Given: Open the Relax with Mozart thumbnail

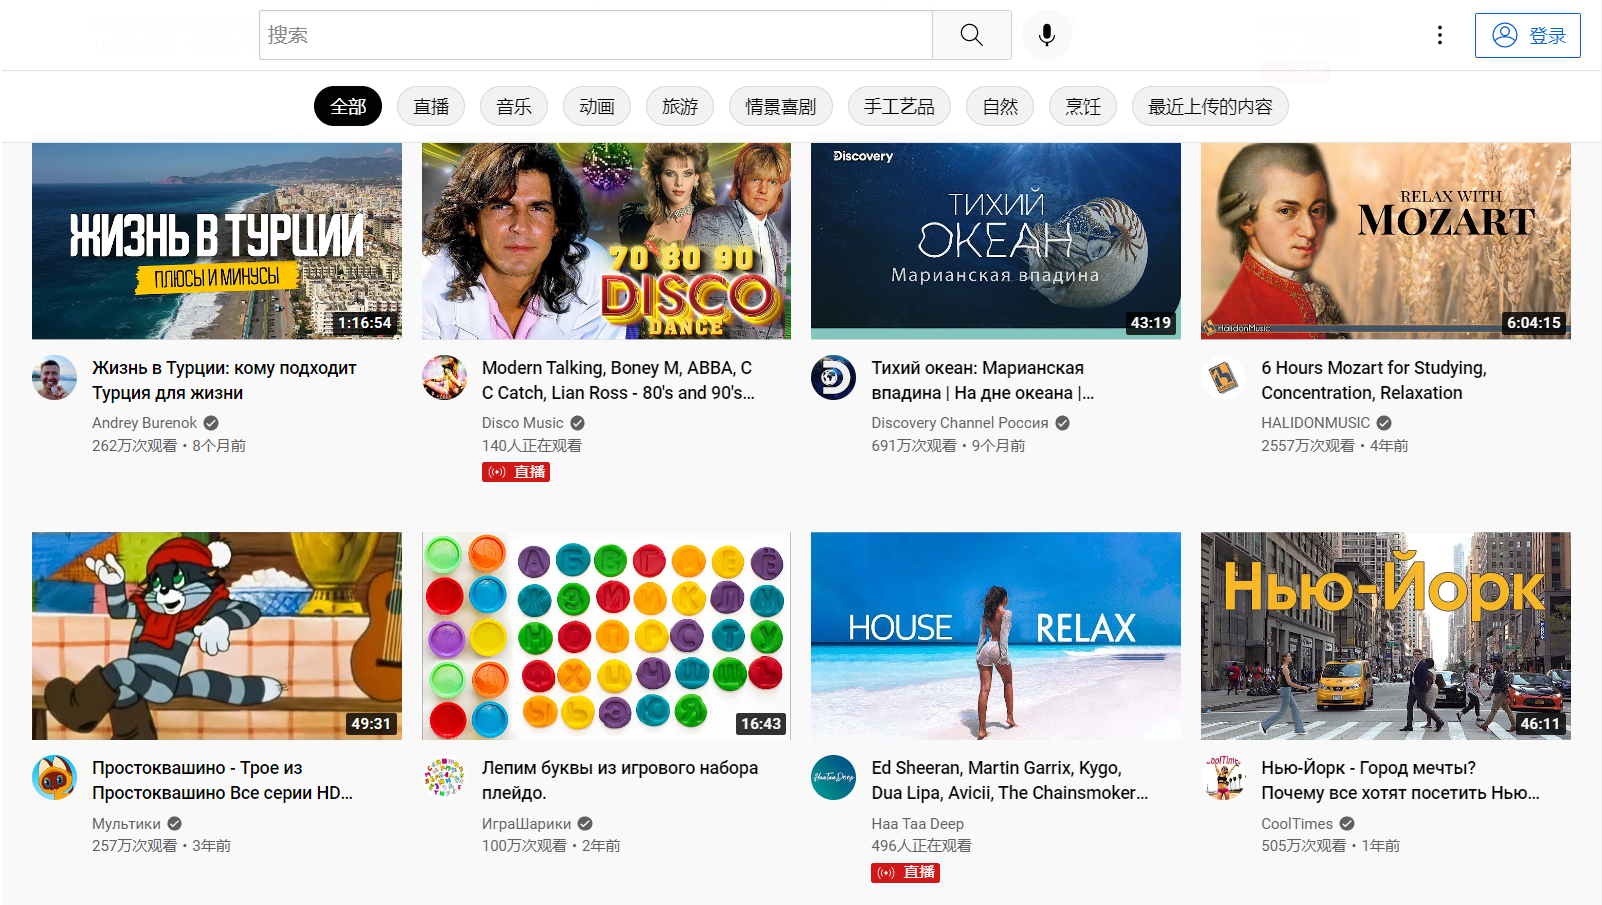Looking at the screenshot, I should pos(1386,241).
